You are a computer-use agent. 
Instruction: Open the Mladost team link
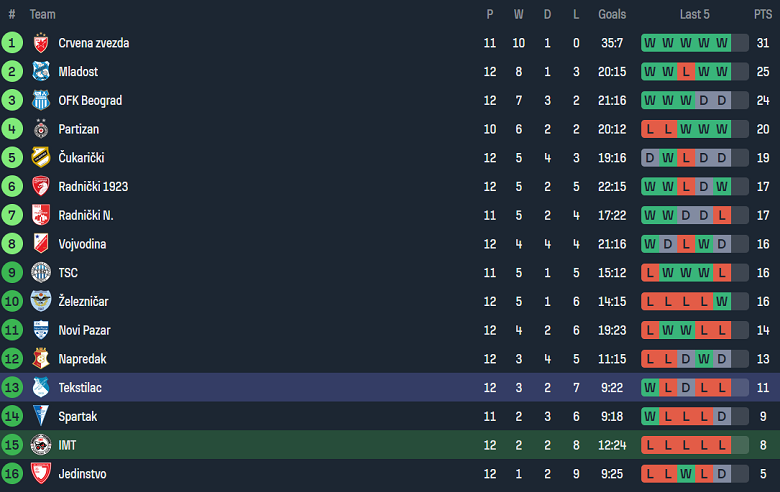click(x=78, y=72)
